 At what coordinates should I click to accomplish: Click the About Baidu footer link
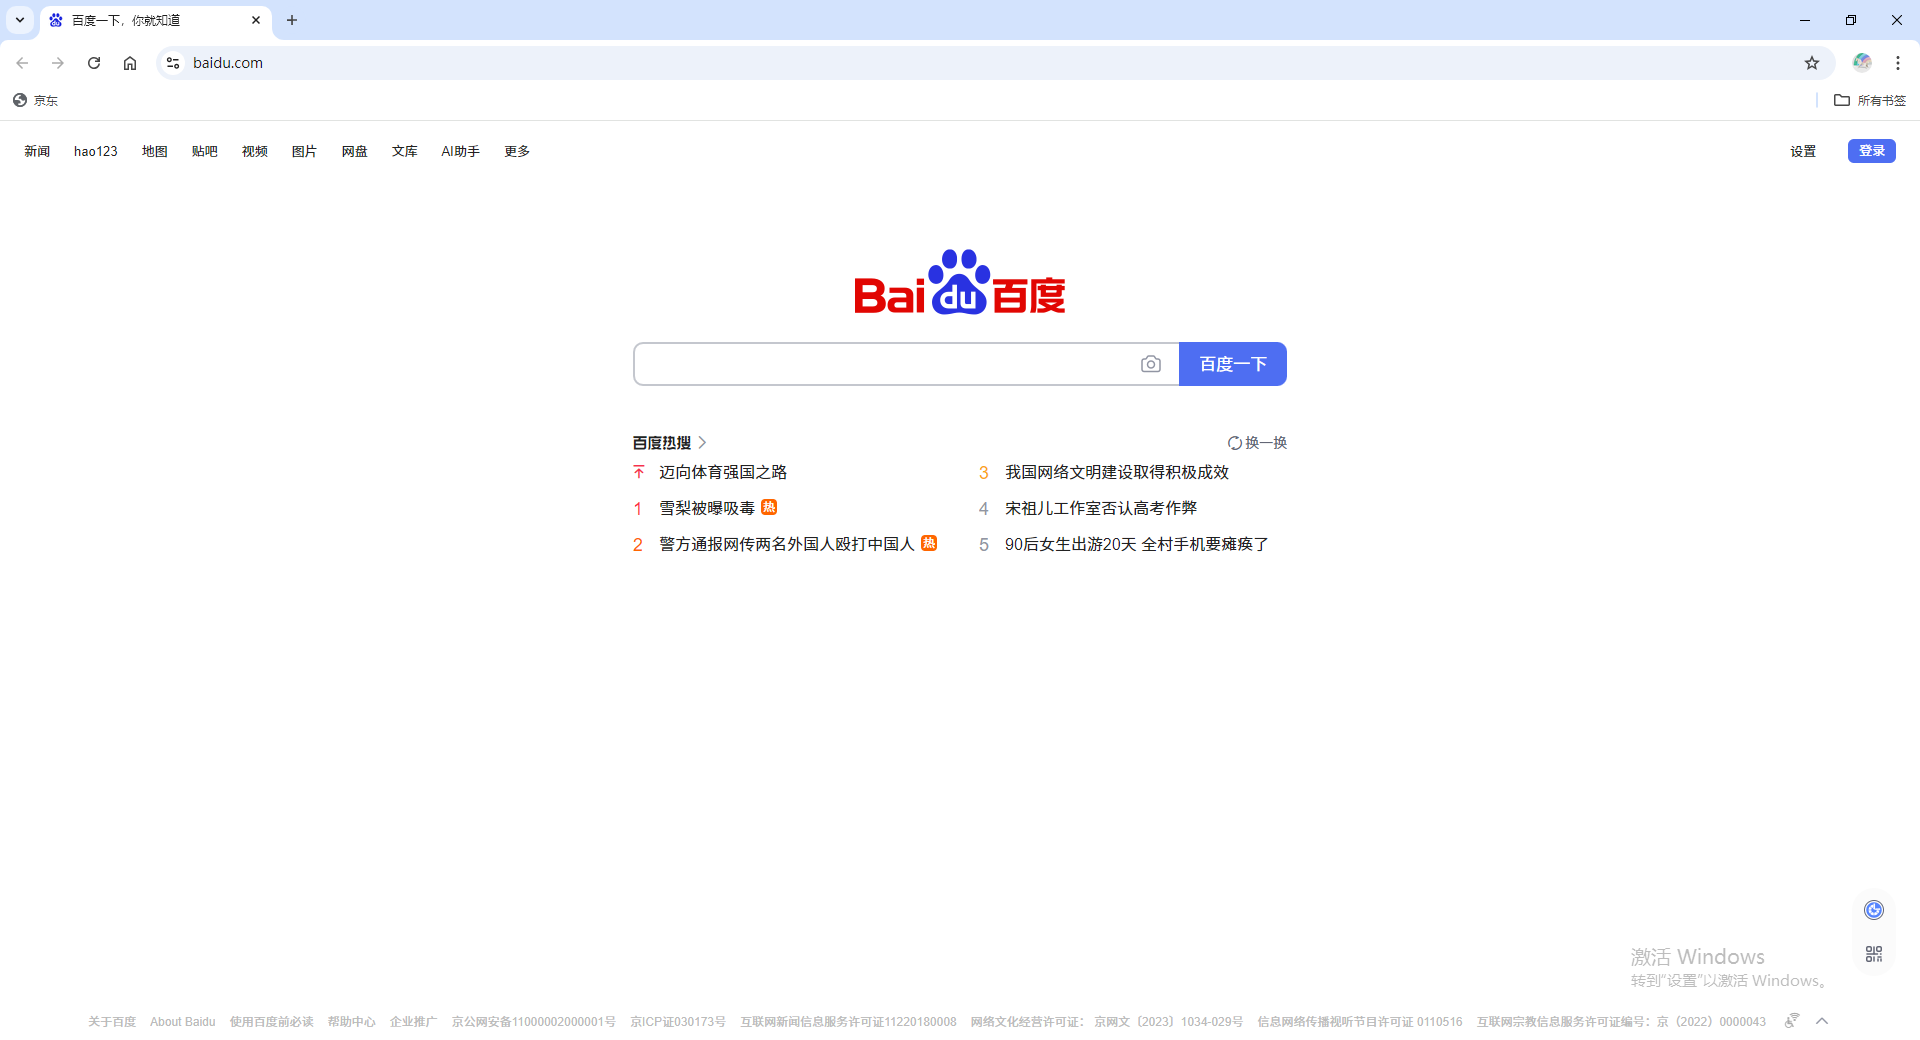pos(183,1022)
